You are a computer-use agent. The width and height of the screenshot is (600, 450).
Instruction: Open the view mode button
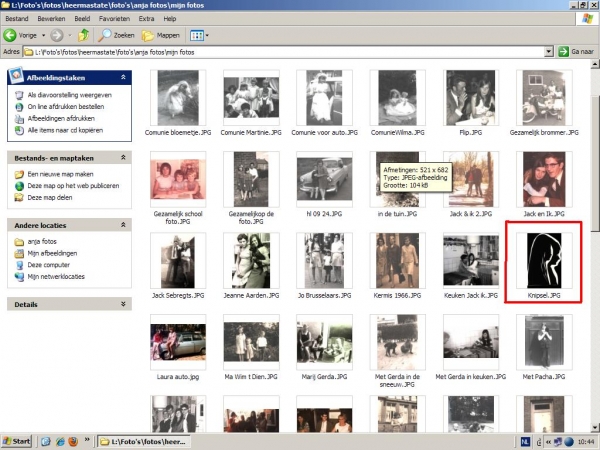tap(199, 36)
